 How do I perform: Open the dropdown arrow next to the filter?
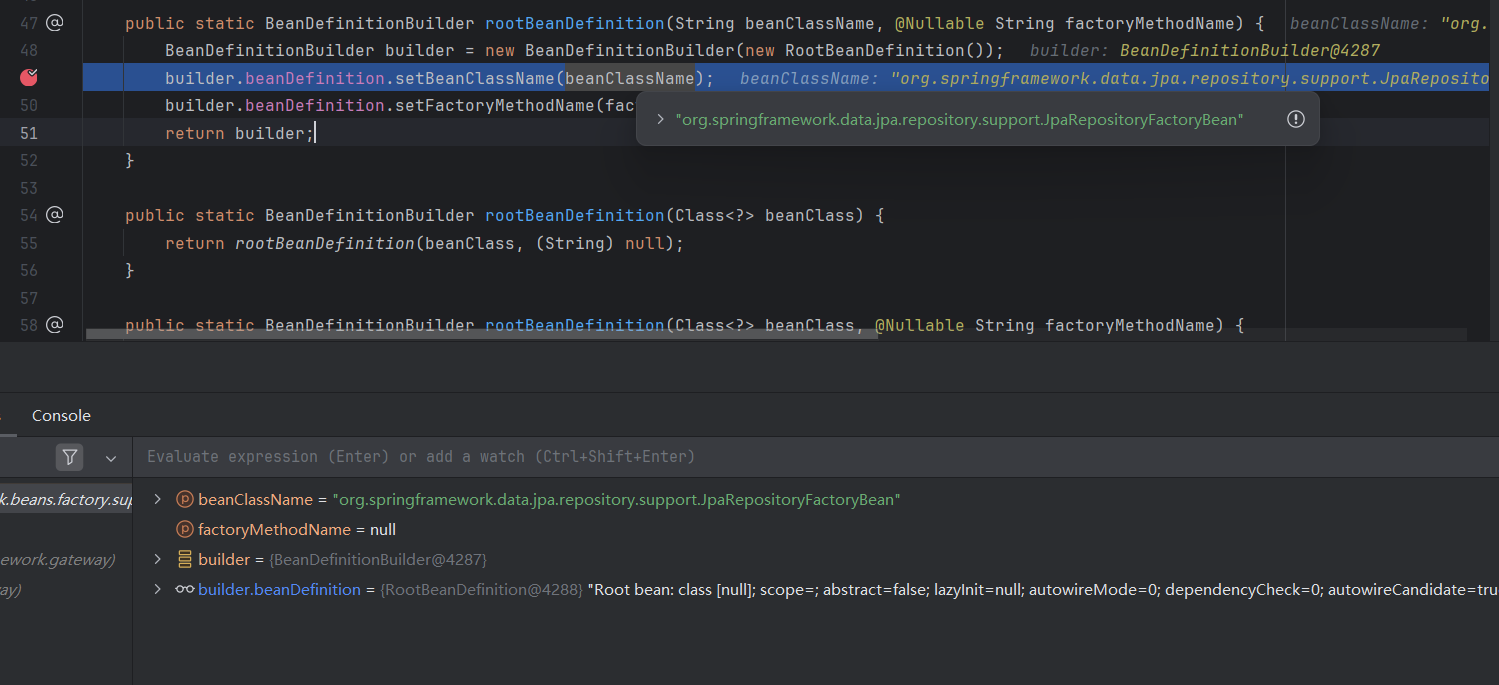pyautogui.click(x=111, y=458)
